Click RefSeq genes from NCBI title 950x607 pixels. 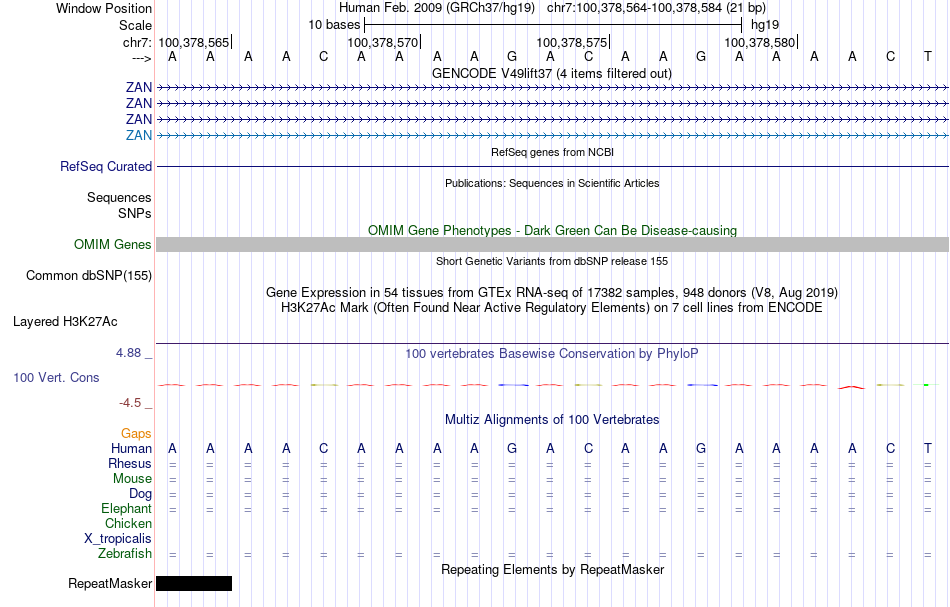(x=552, y=152)
